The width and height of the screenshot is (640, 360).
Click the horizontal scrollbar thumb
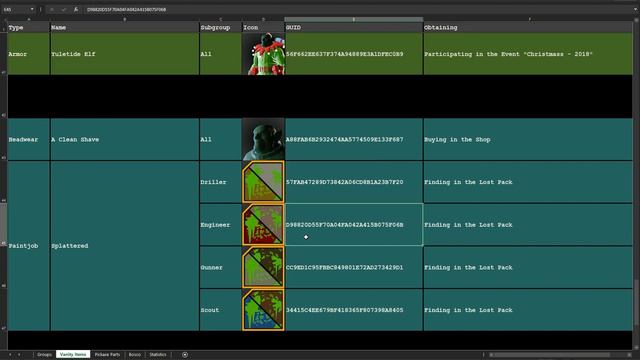(x=551, y=355)
